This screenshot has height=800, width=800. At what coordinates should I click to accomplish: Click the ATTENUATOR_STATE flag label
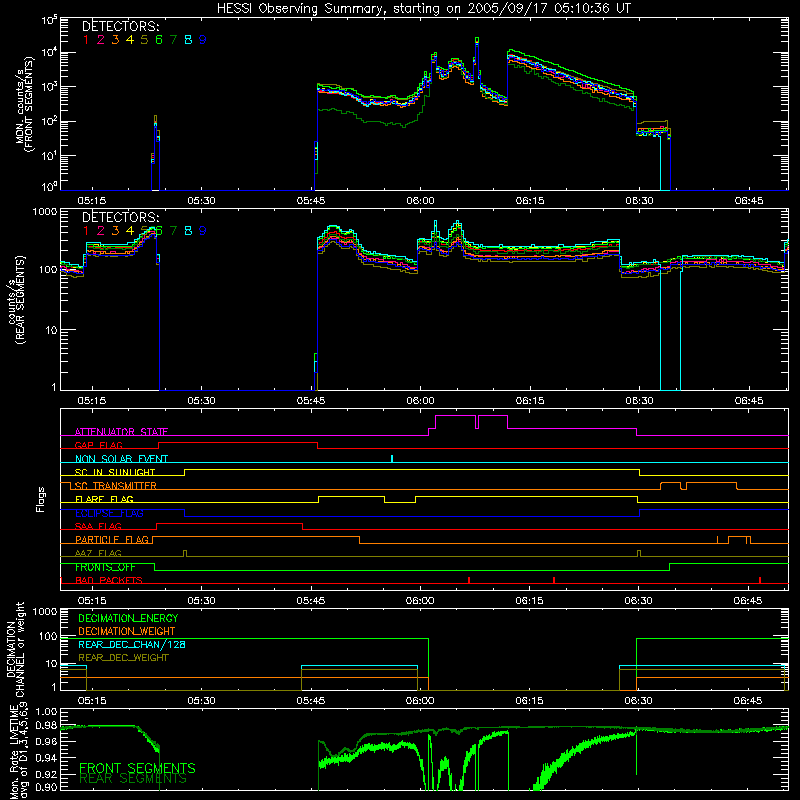point(121,432)
